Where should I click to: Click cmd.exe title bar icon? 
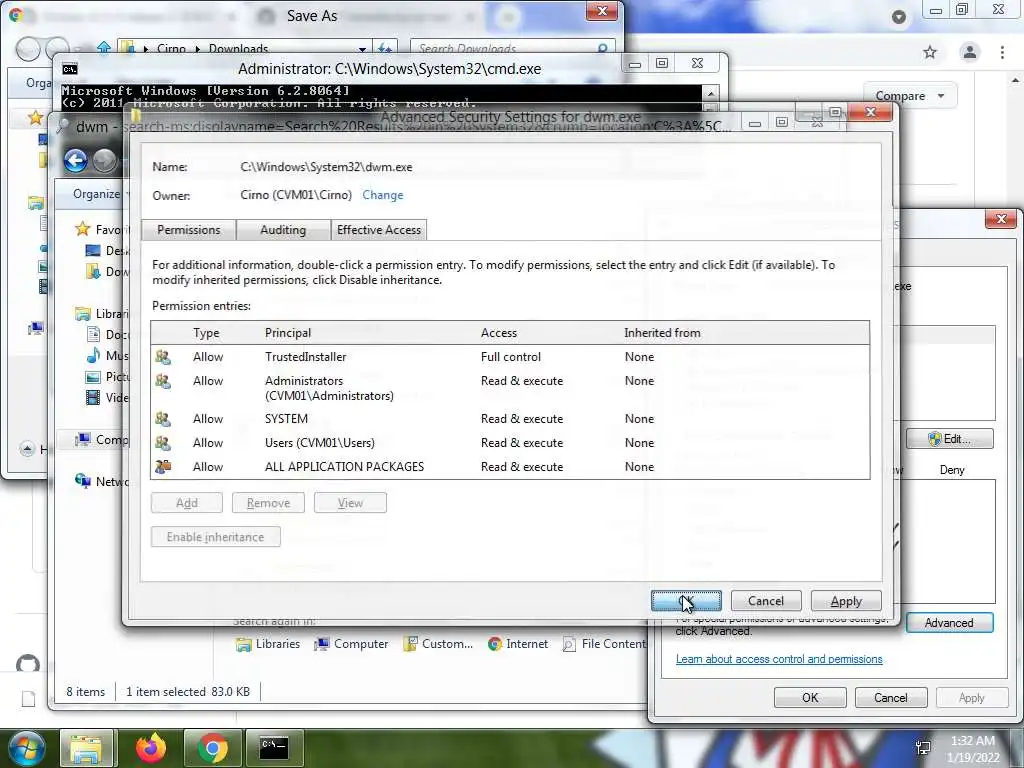click(69, 69)
